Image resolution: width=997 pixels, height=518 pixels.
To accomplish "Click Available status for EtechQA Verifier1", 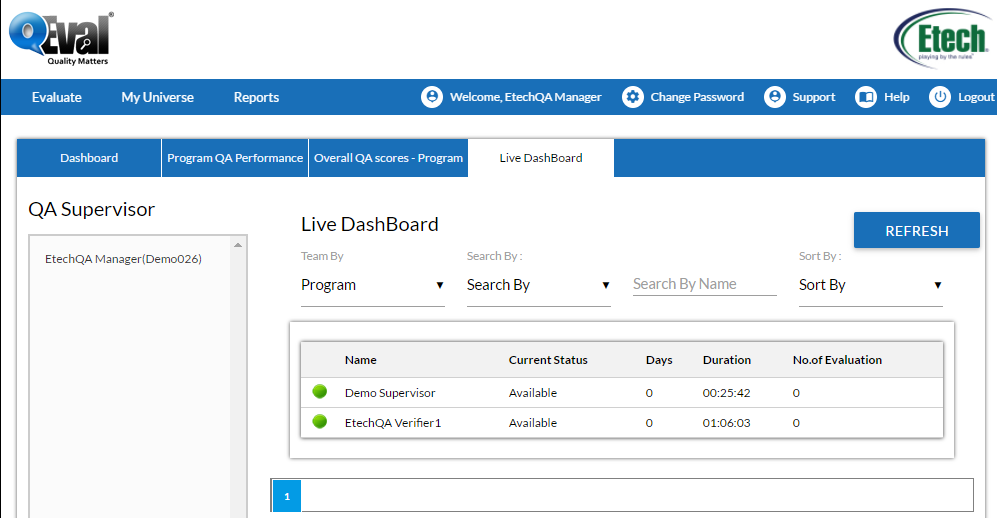I will pos(533,423).
